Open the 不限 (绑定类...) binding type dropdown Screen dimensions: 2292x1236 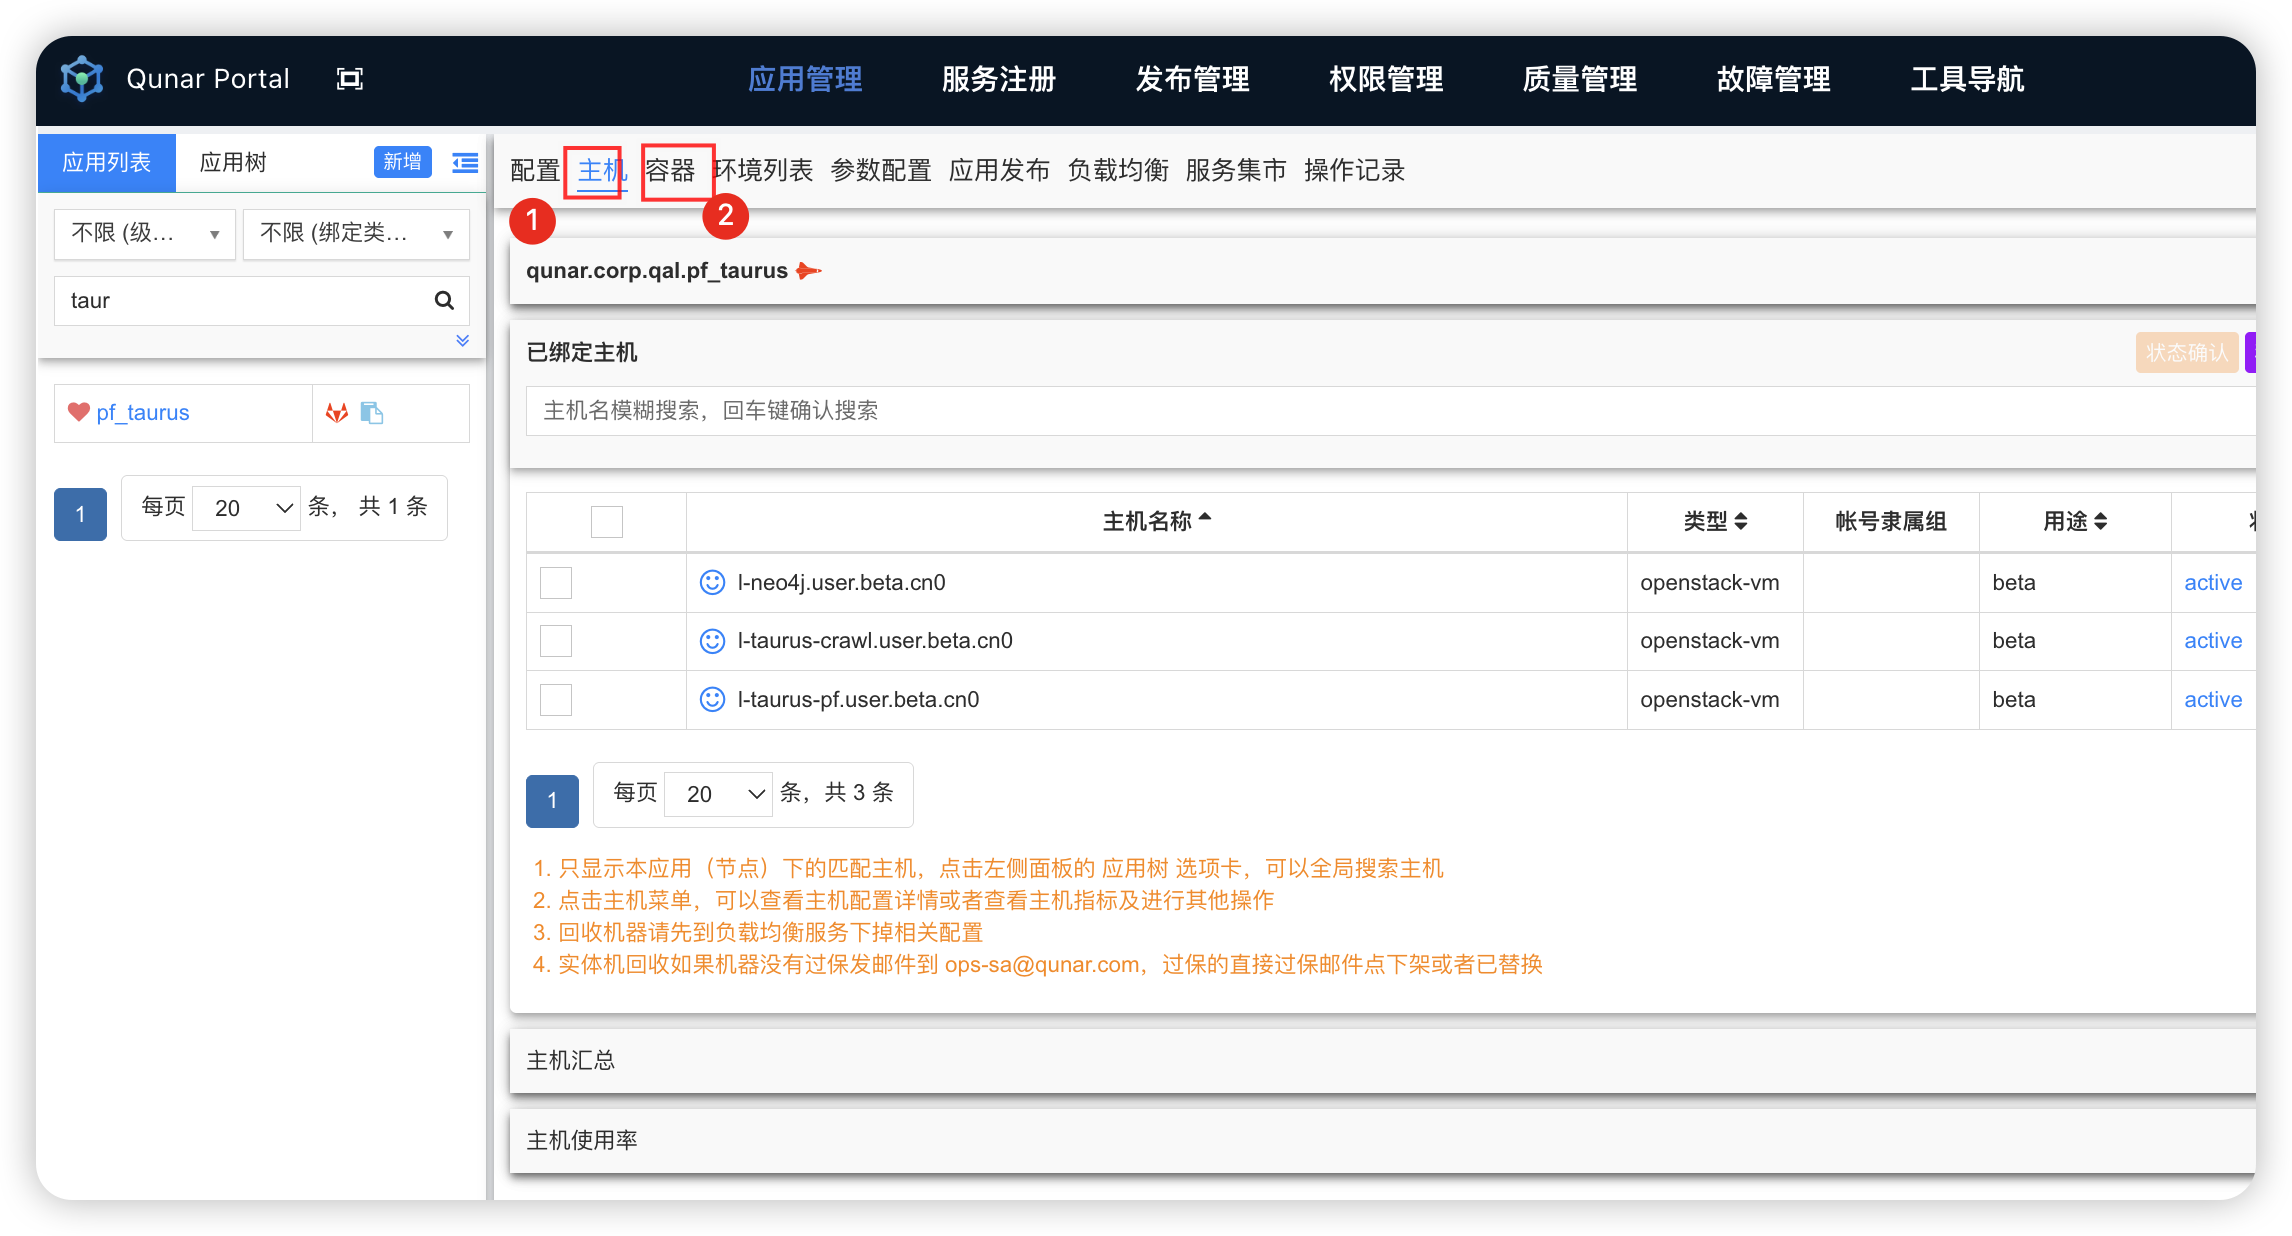click(x=356, y=233)
